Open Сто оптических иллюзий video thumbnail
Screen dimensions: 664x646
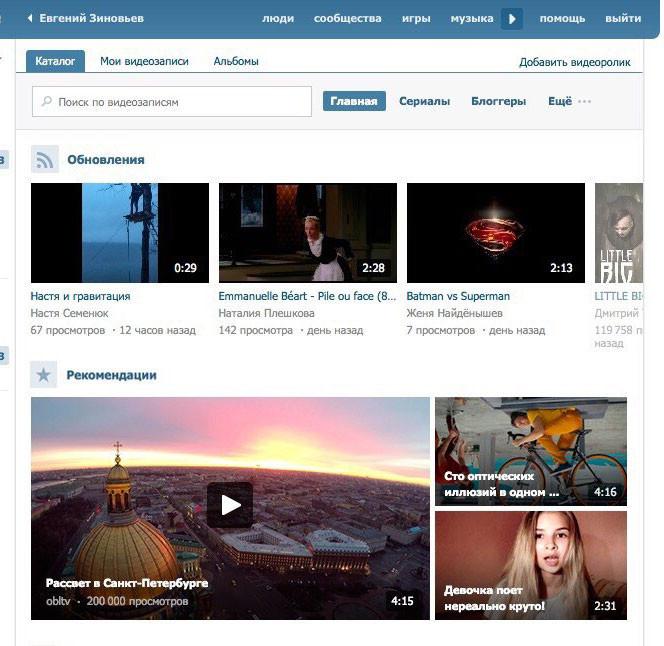point(530,451)
